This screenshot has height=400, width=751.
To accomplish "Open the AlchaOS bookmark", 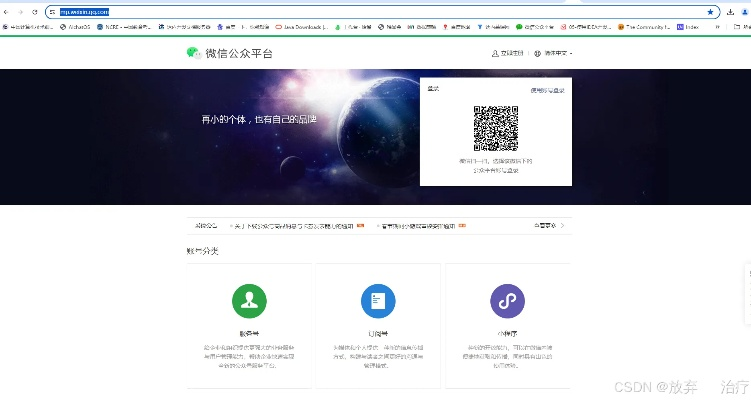I will 75,27.
